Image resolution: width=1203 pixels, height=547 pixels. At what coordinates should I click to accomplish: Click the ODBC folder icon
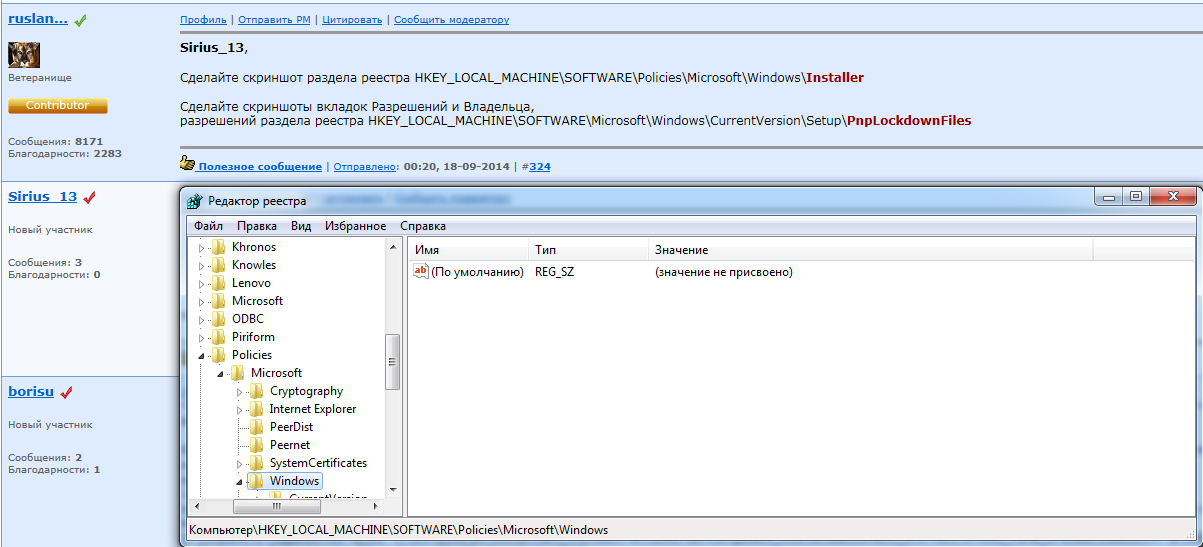218,319
